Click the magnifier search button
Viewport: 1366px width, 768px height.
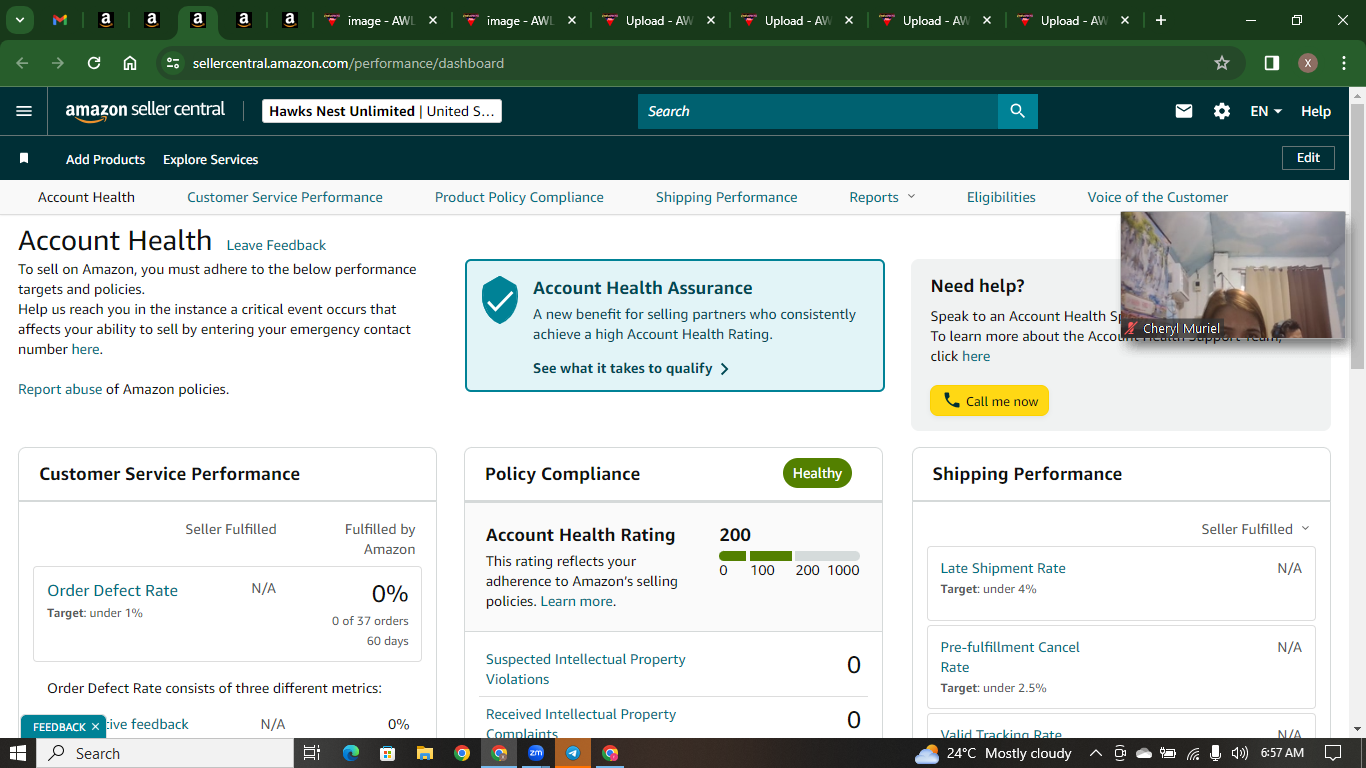(1018, 111)
